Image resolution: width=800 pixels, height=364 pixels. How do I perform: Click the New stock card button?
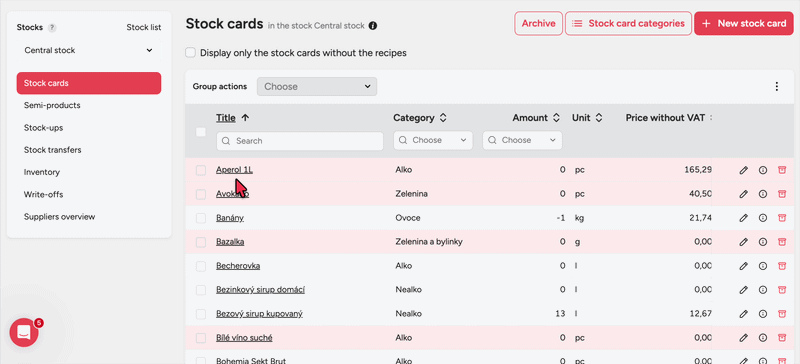pos(743,23)
